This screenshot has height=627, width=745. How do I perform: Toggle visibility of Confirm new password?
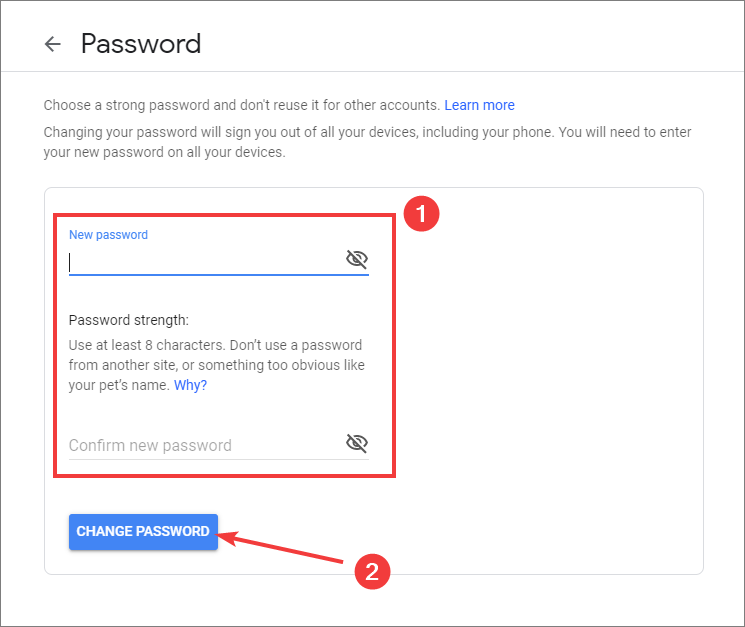(x=357, y=443)
